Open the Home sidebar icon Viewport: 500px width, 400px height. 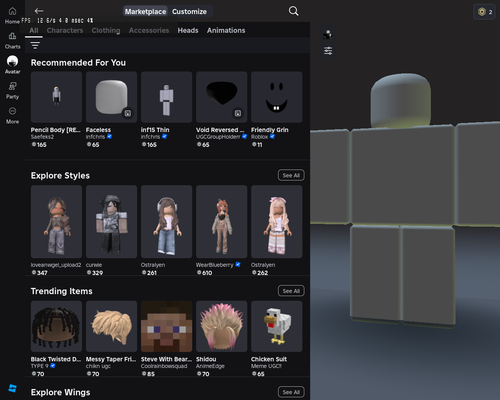12,12
